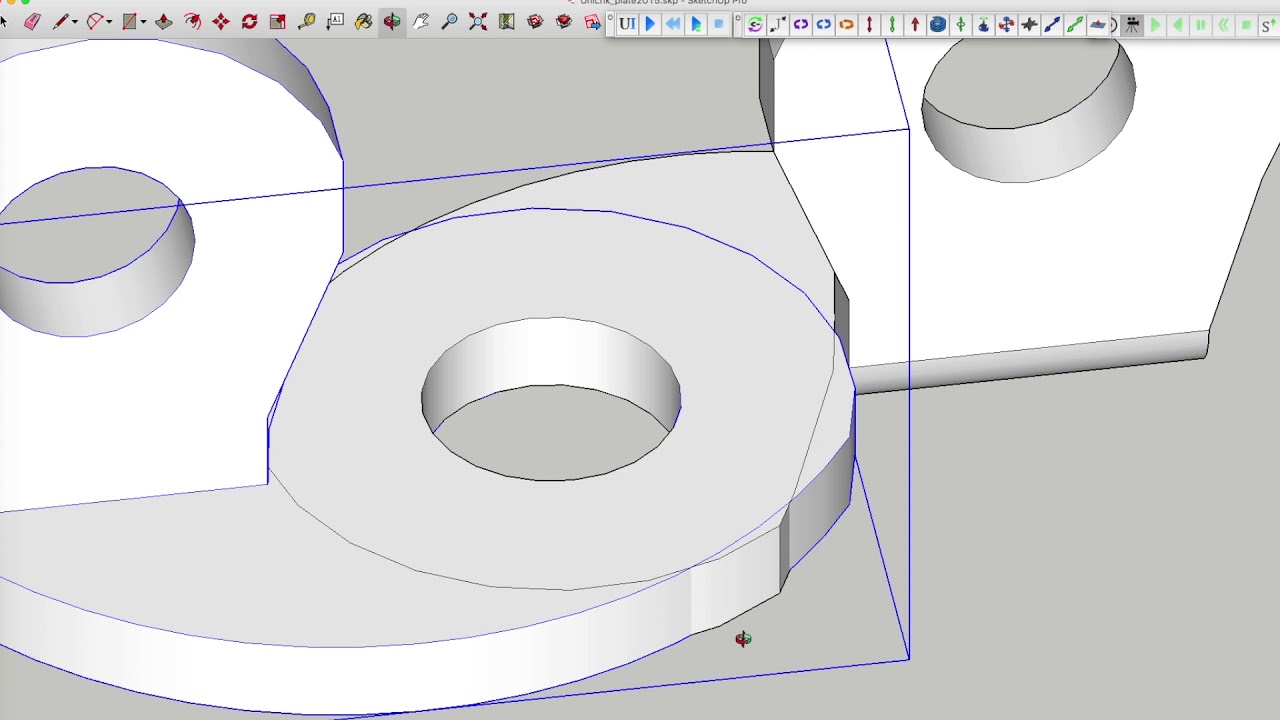Choose the Select arrow tool
The width and height of the screenshot is (1280, 720).
click(4, 21)
